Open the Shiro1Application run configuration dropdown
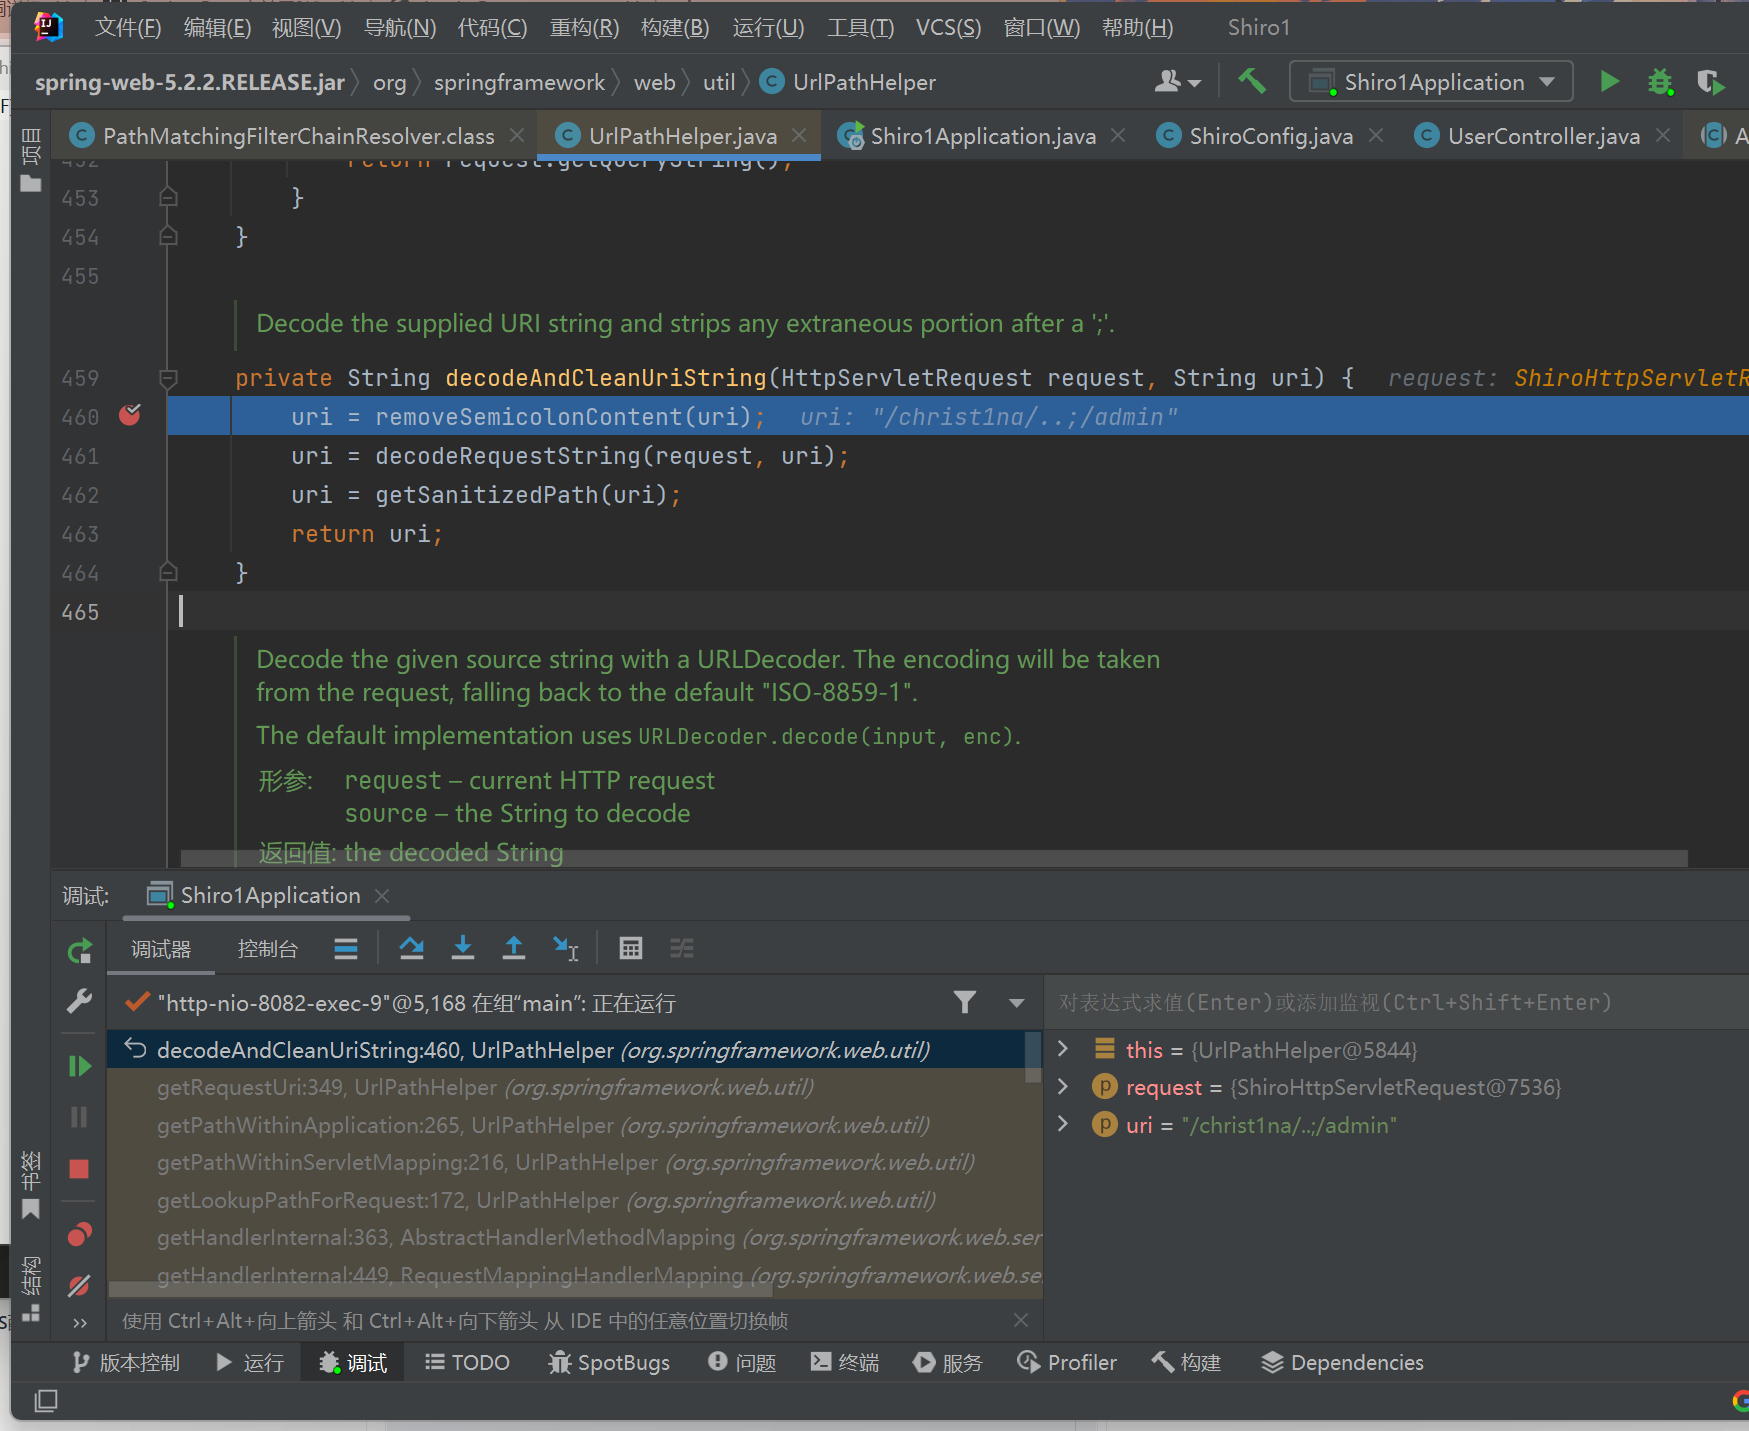 pos(1431,82)
